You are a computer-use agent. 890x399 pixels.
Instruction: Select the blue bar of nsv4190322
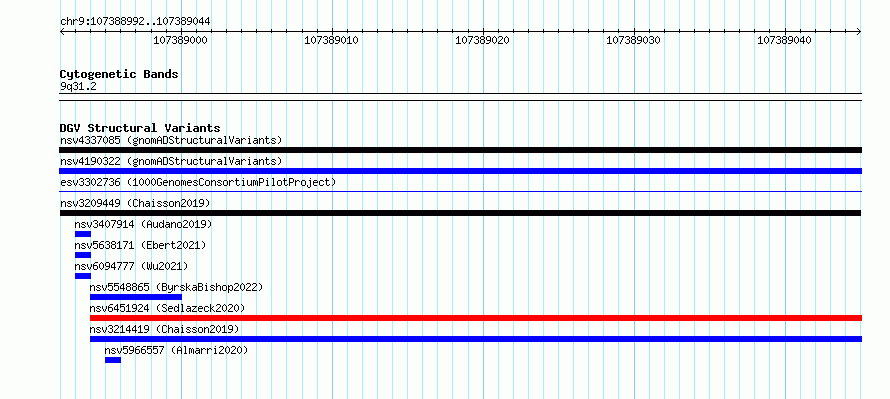click(460, 171)
